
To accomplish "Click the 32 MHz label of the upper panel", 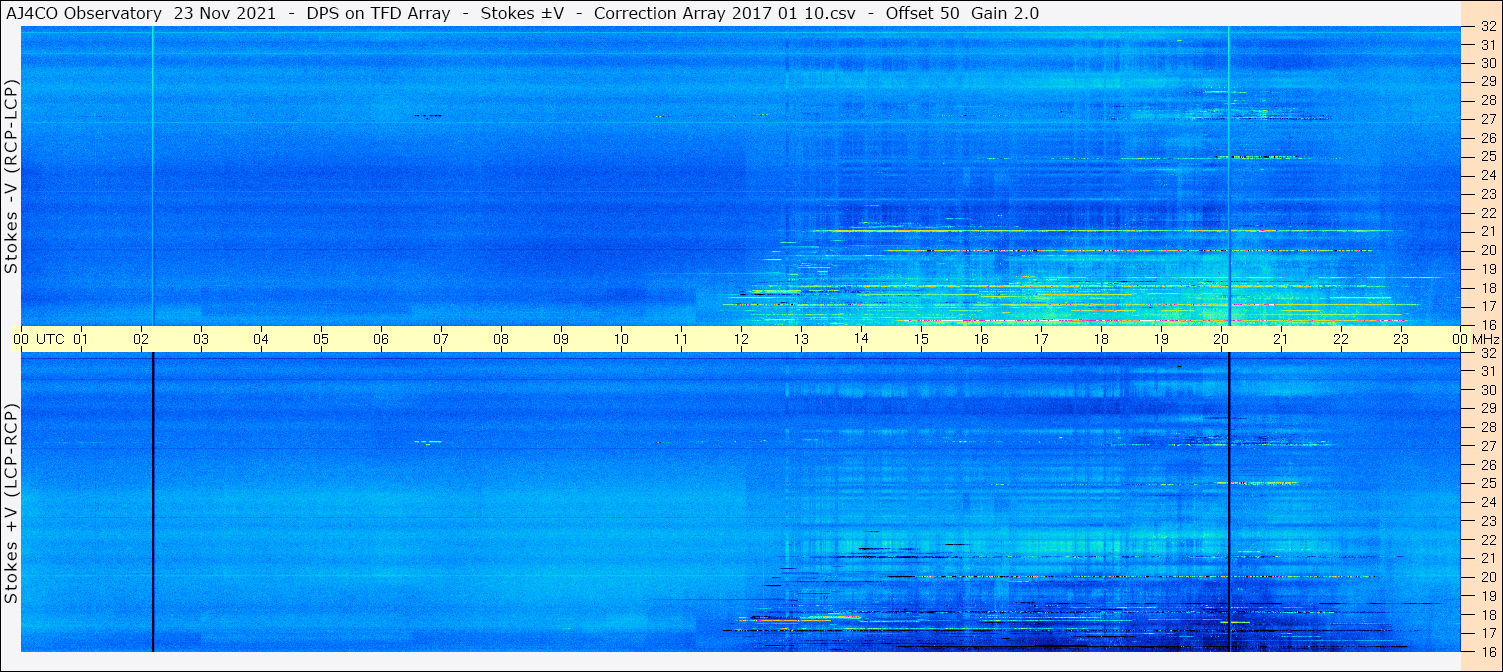I will coord(1488,26).
